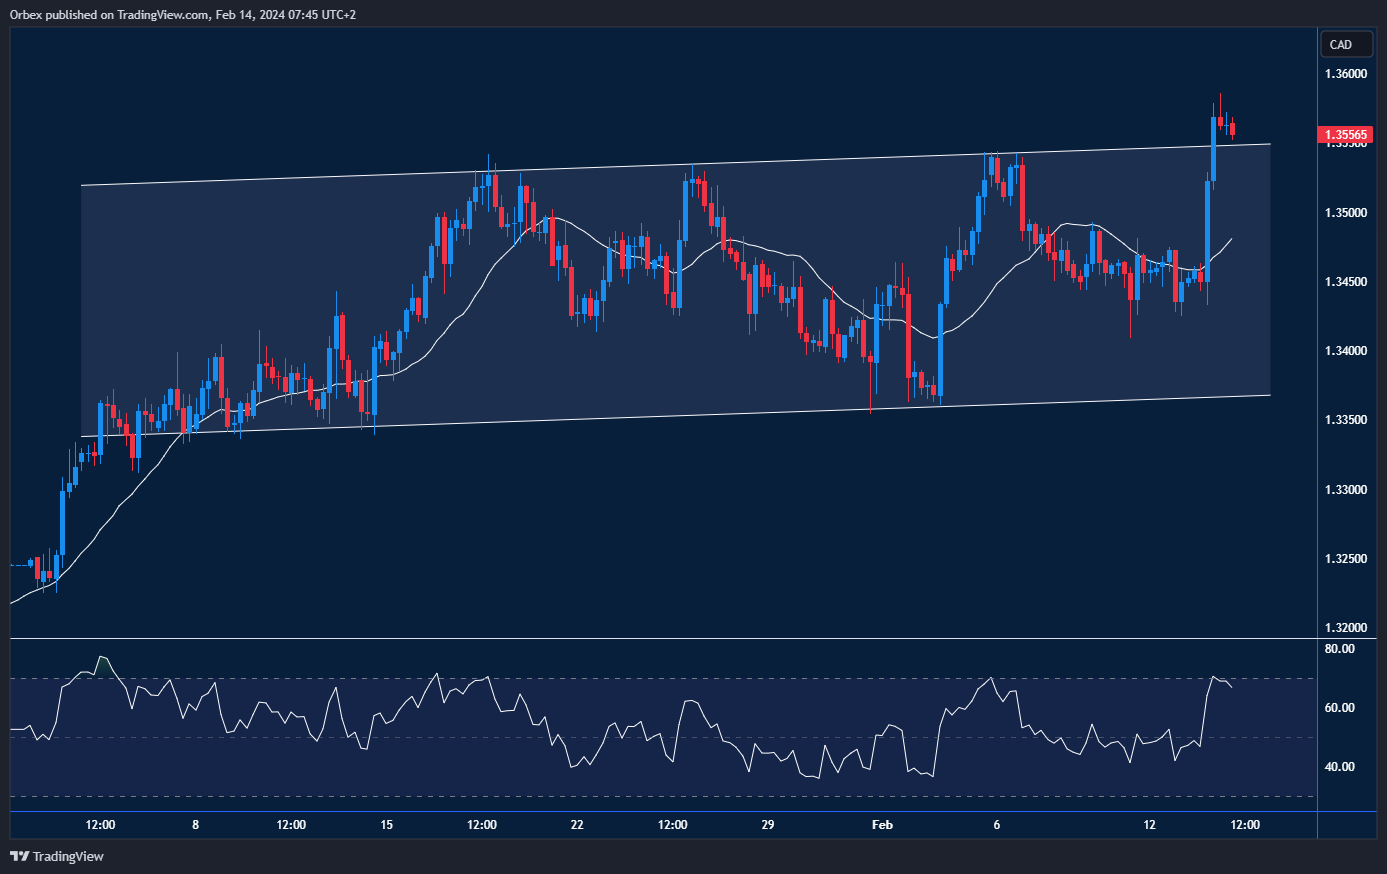
Task: Click the 22 date label on the time axis
Action: (x=577, y=825)
